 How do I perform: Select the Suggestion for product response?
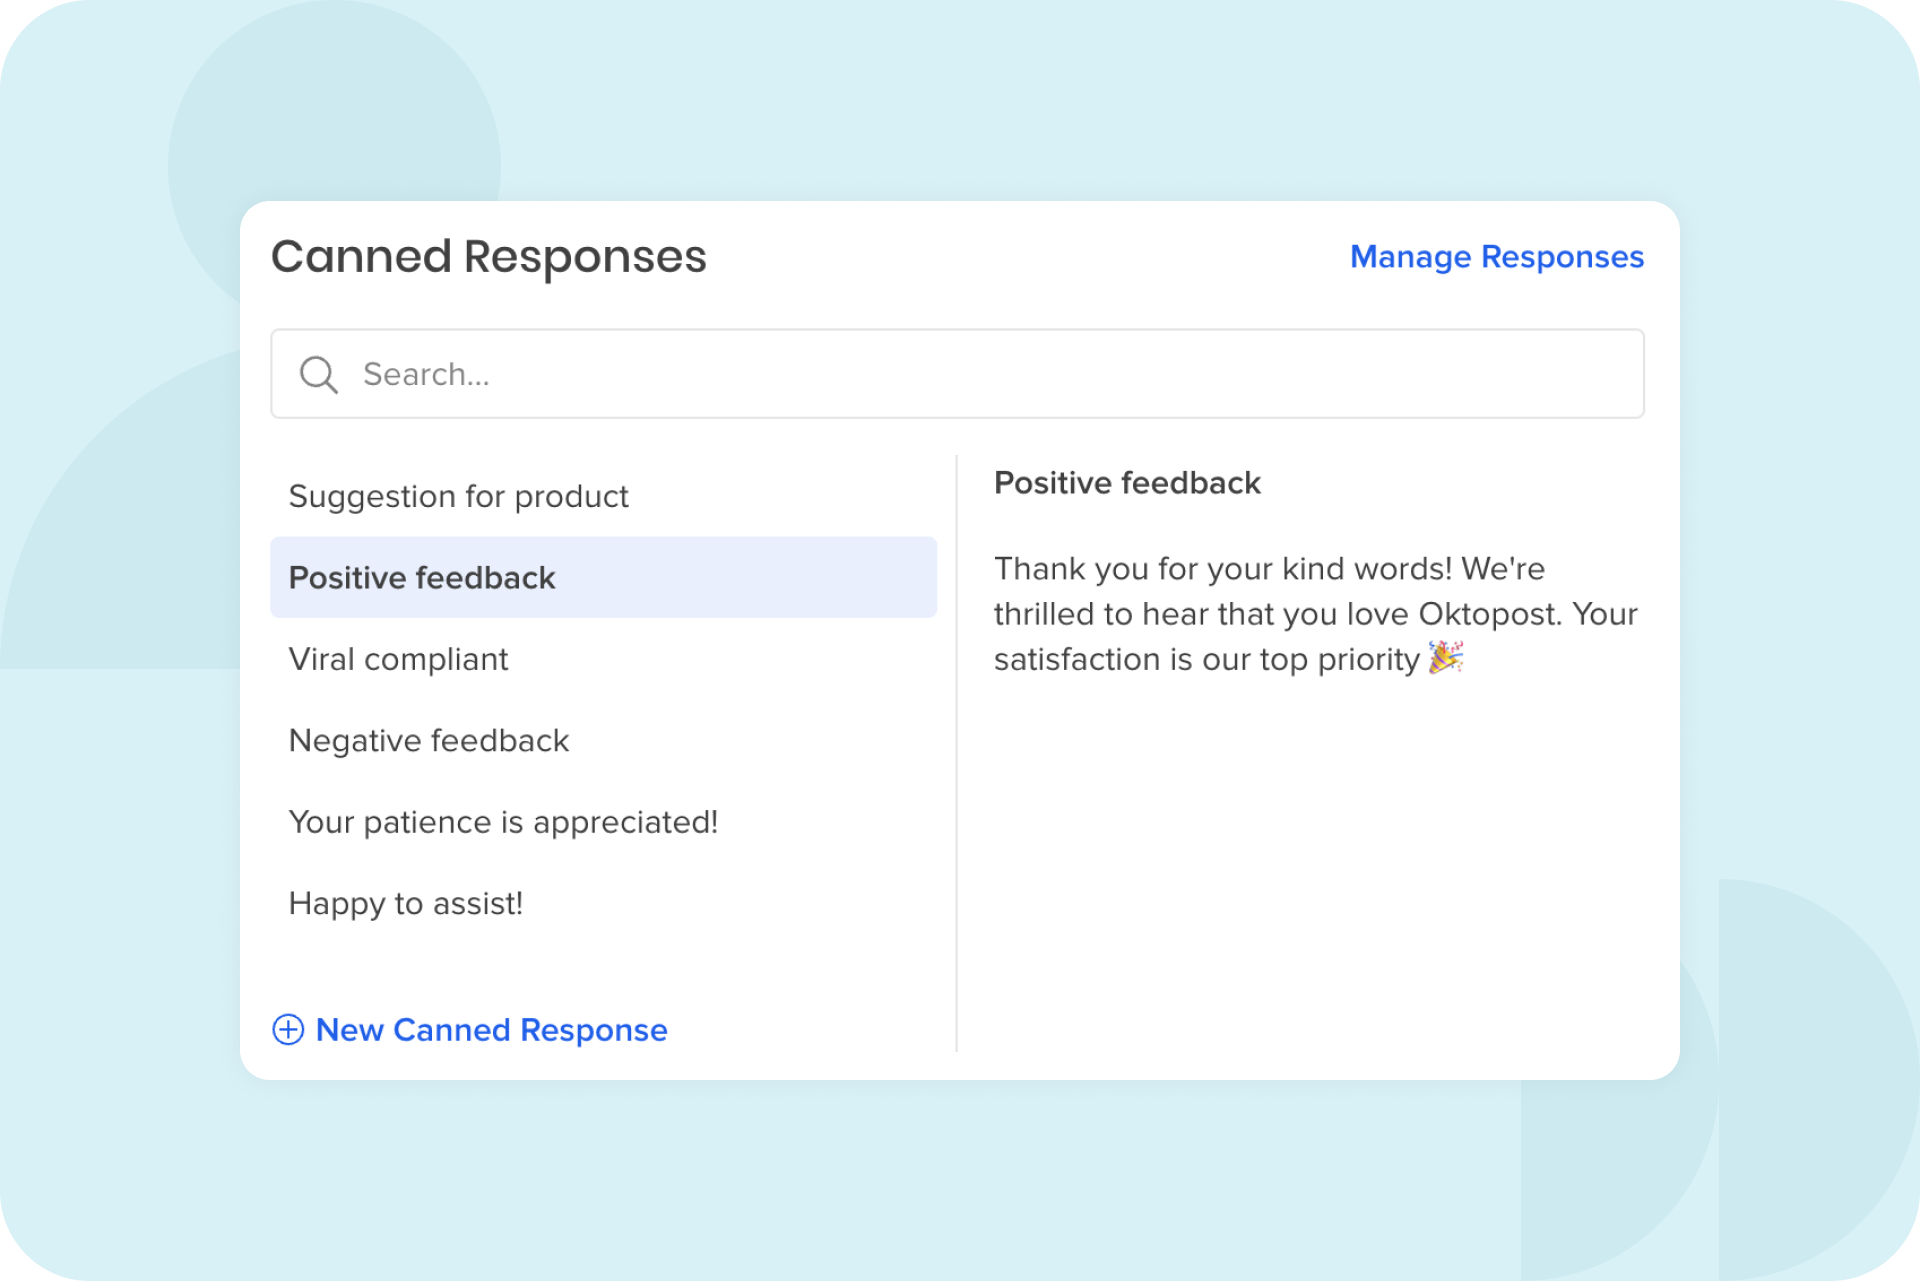click(459, 495)
